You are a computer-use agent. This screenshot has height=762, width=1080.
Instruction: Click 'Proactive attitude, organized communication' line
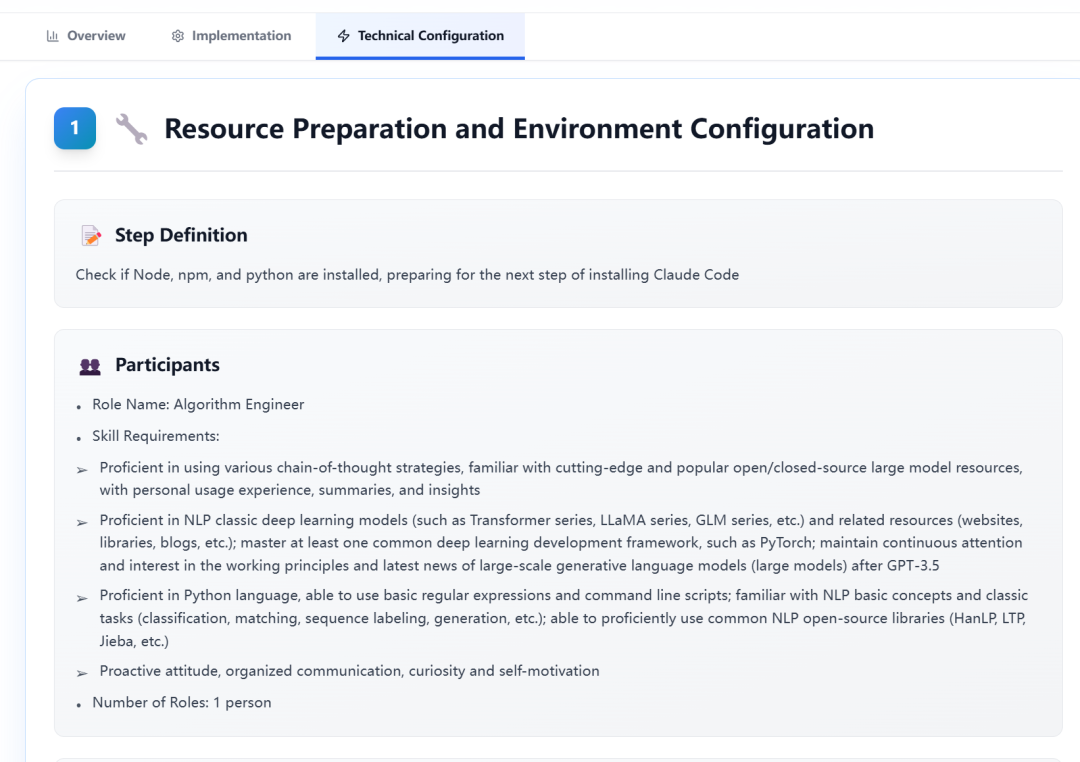[x=349, y=671]
